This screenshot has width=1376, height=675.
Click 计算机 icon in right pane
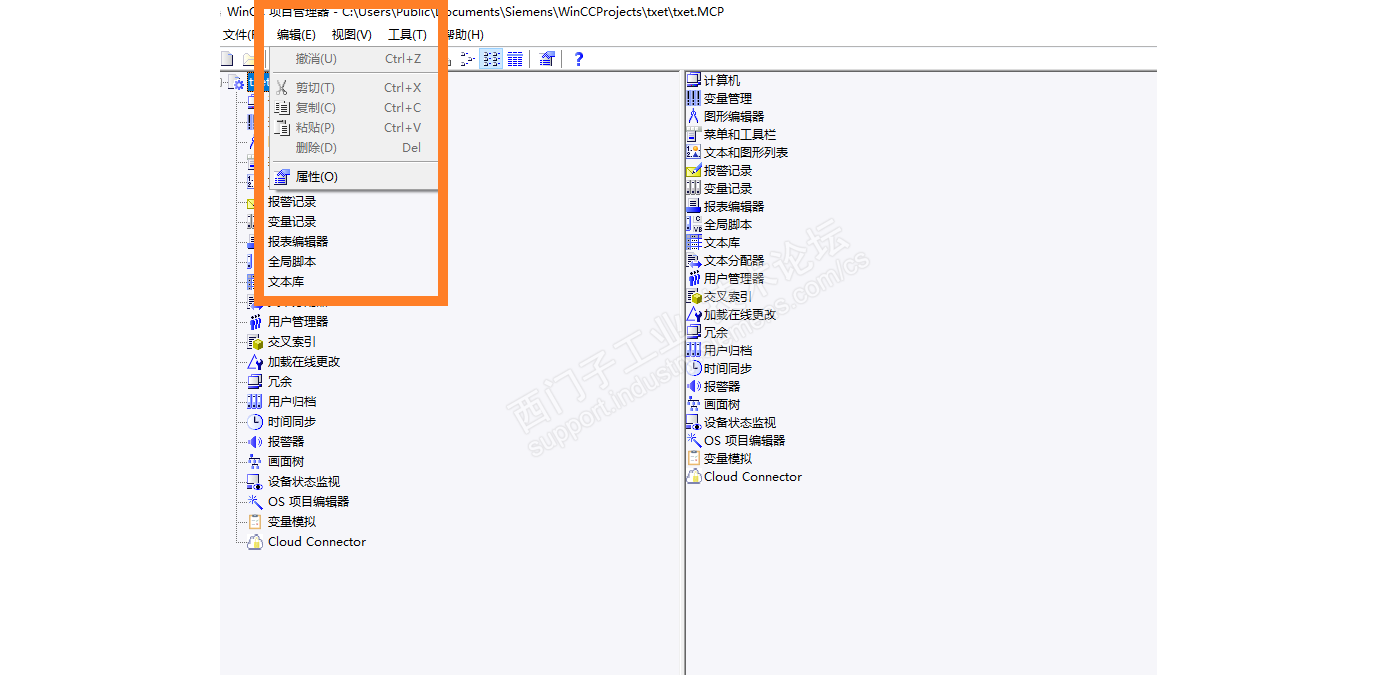pos(694,80)
